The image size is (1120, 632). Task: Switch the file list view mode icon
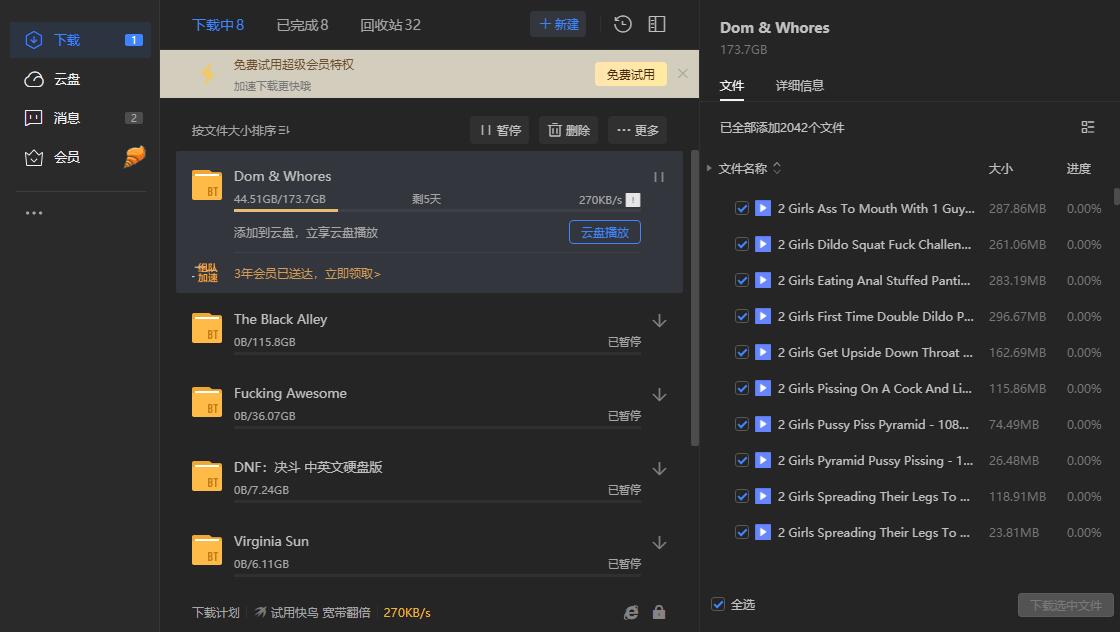point(1087,127)
